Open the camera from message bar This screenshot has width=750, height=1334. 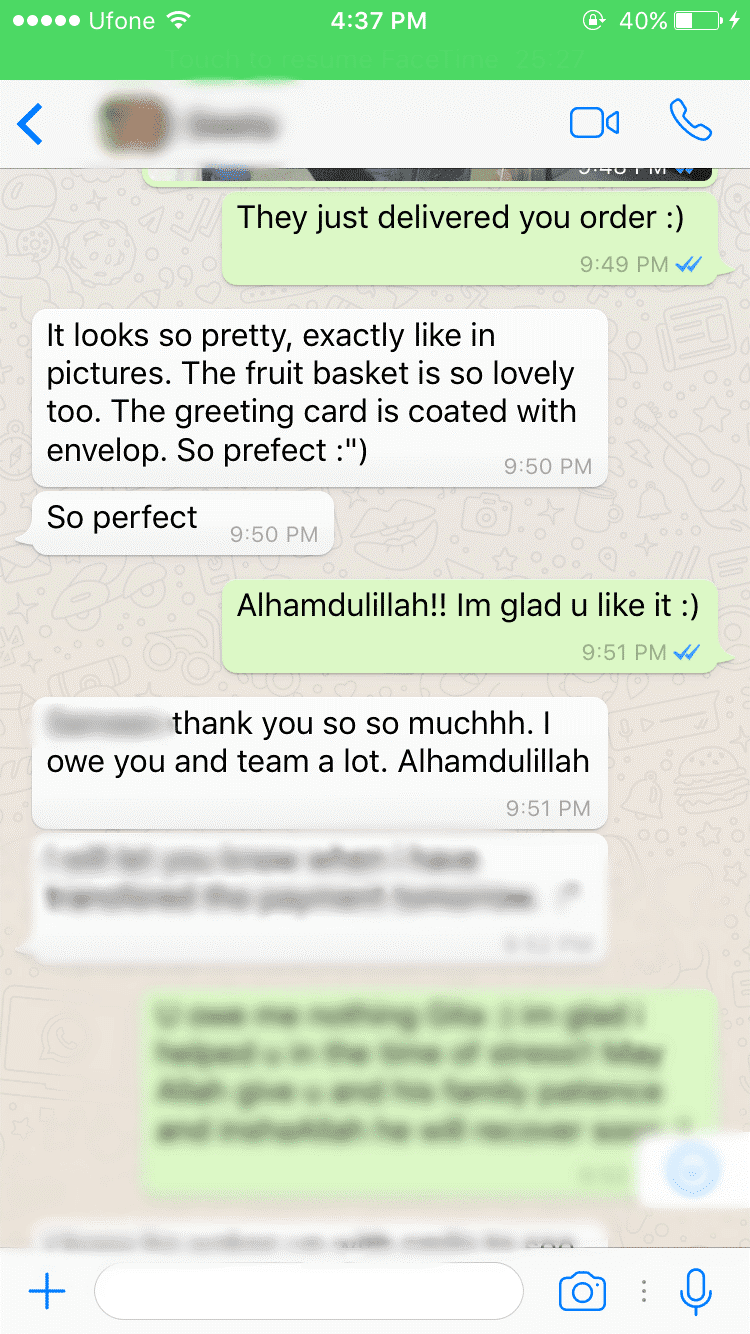coord(582,1291)
